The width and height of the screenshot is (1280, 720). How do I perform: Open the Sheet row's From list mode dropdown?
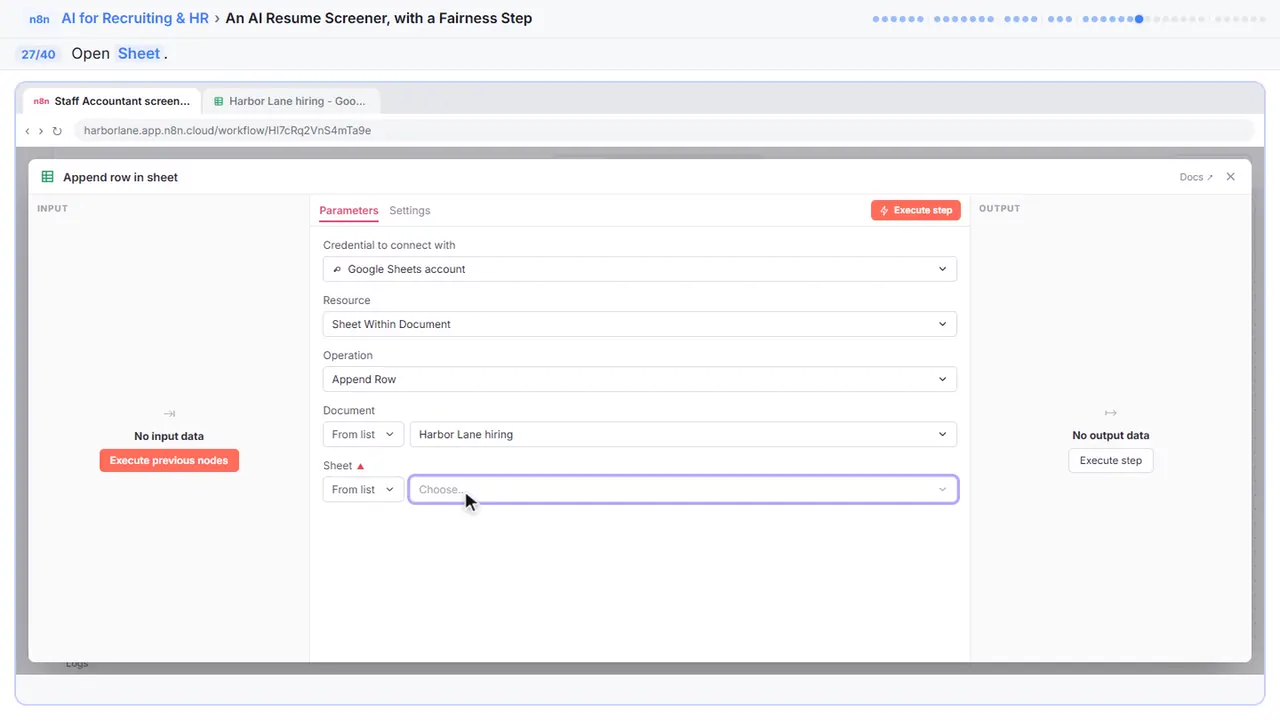(x=364, y=489)
